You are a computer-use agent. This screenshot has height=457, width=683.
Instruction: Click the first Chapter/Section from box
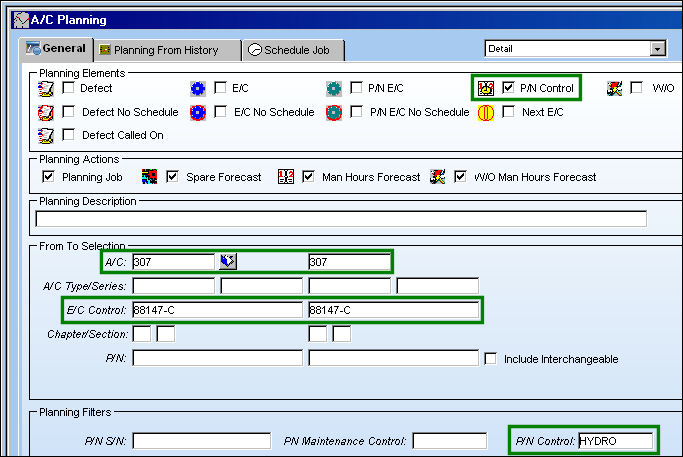point(142,334)
